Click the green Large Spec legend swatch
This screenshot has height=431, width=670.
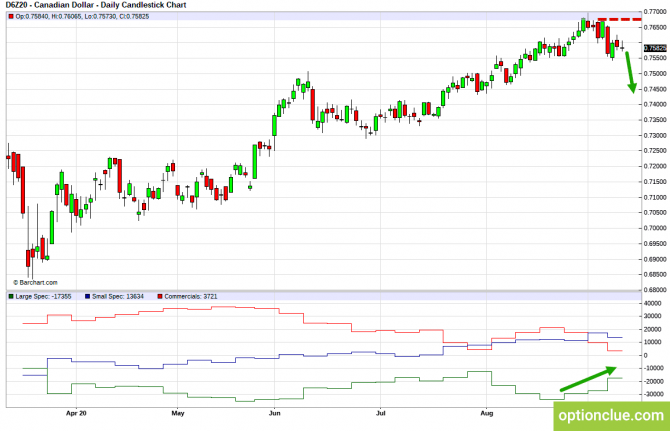(11, 296)
